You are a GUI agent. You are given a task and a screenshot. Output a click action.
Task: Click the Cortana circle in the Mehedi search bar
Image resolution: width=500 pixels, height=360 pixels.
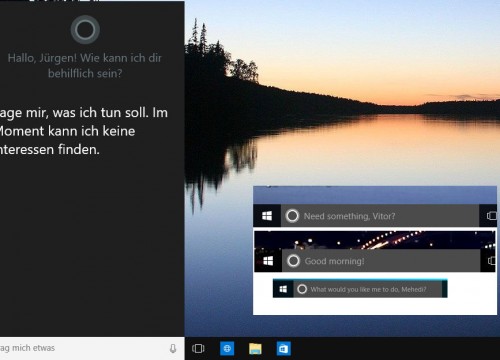(302, 289)
